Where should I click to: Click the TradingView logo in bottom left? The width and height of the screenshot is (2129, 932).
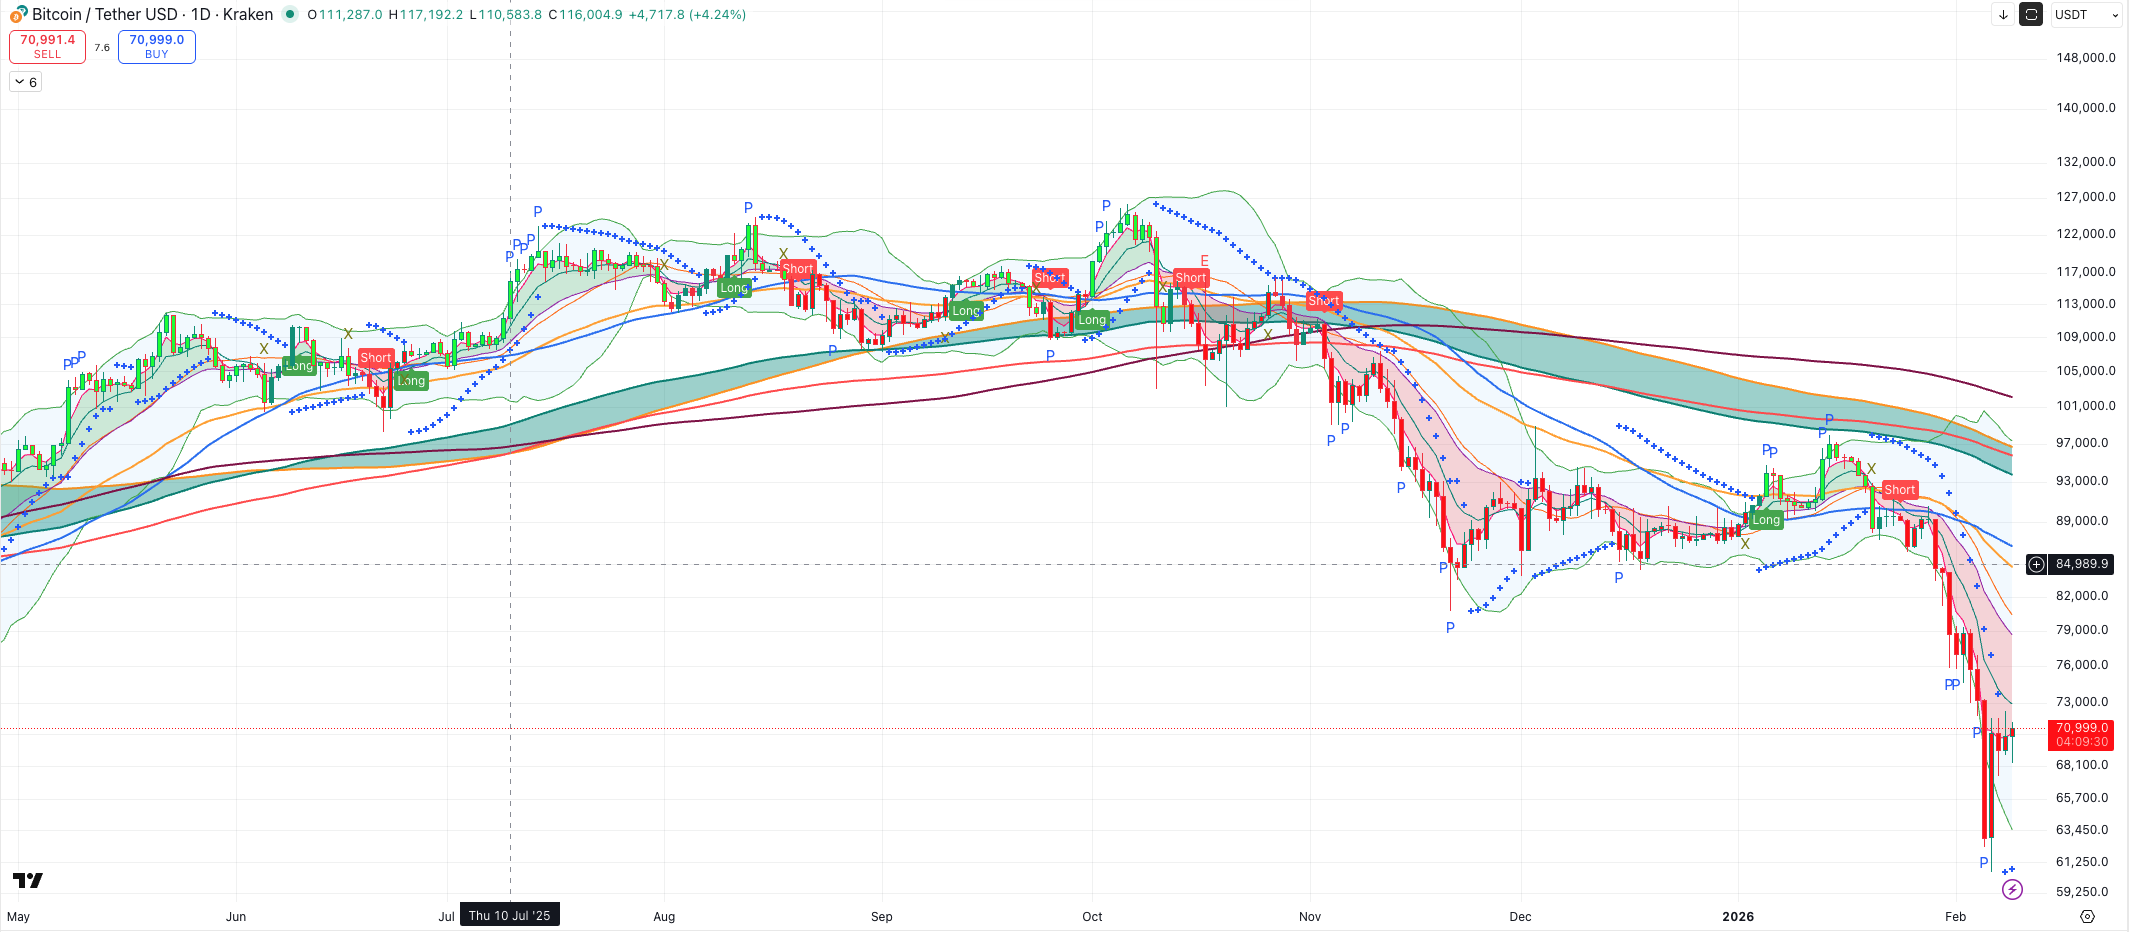point(28,880)
